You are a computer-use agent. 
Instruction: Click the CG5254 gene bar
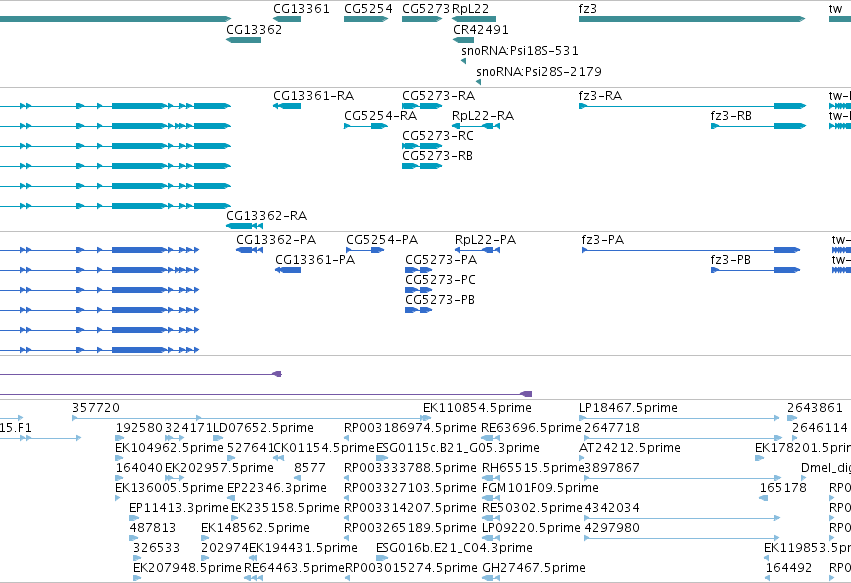(366, 19)
